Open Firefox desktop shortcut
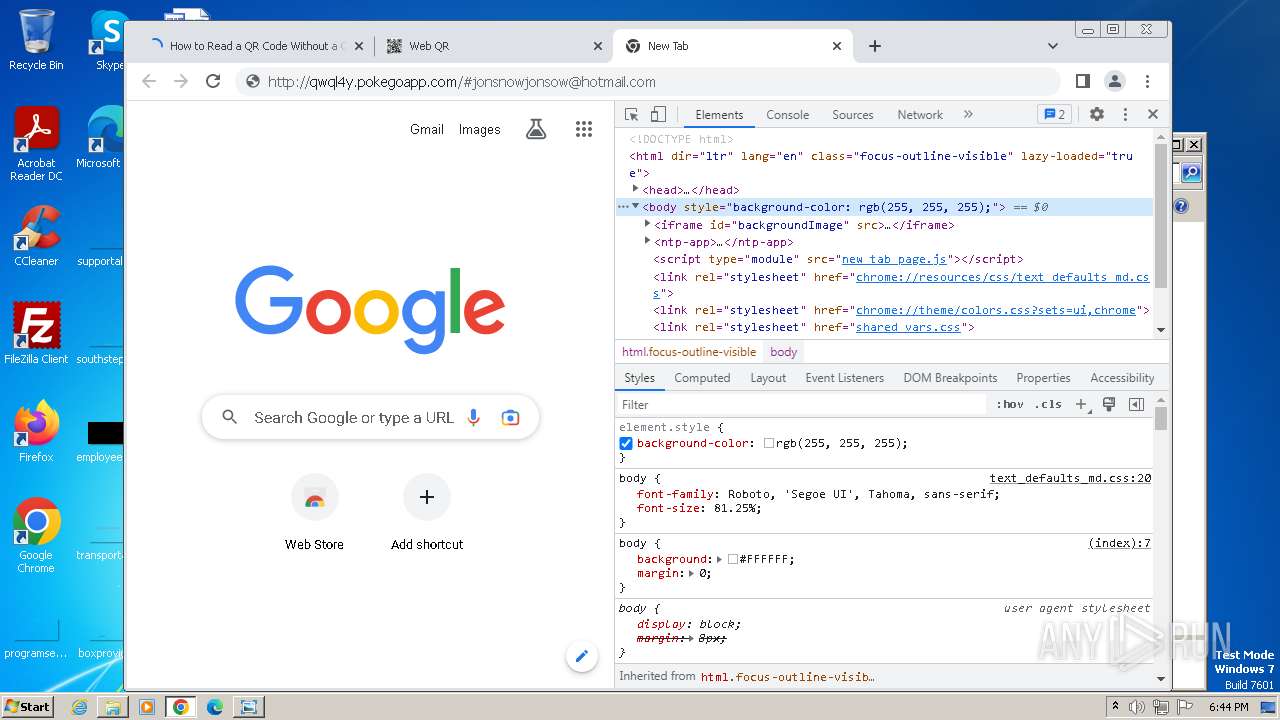 (x=36, y=432)
